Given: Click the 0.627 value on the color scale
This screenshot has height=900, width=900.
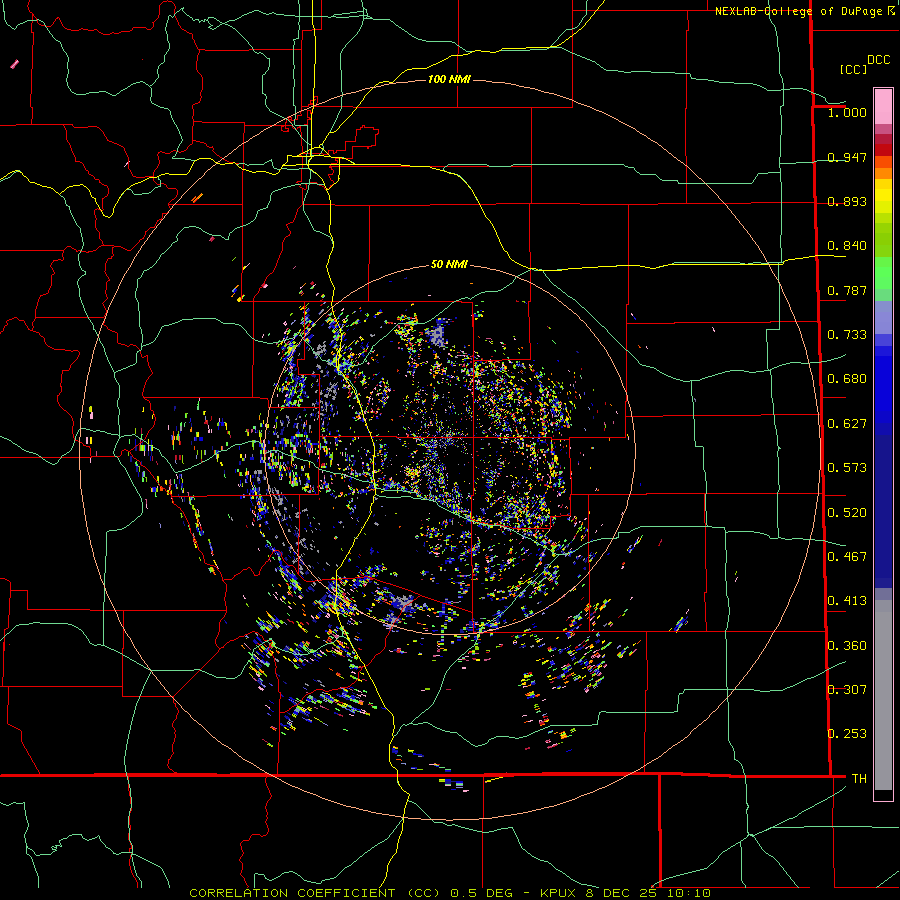Looking at the screenshot, I should pos(847,424).
